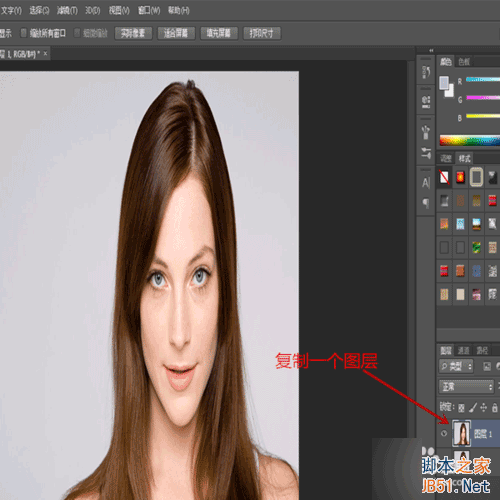The image size is (500, 500).
Task: Click the foreground color swatch
Action: [x=444, y=82]
